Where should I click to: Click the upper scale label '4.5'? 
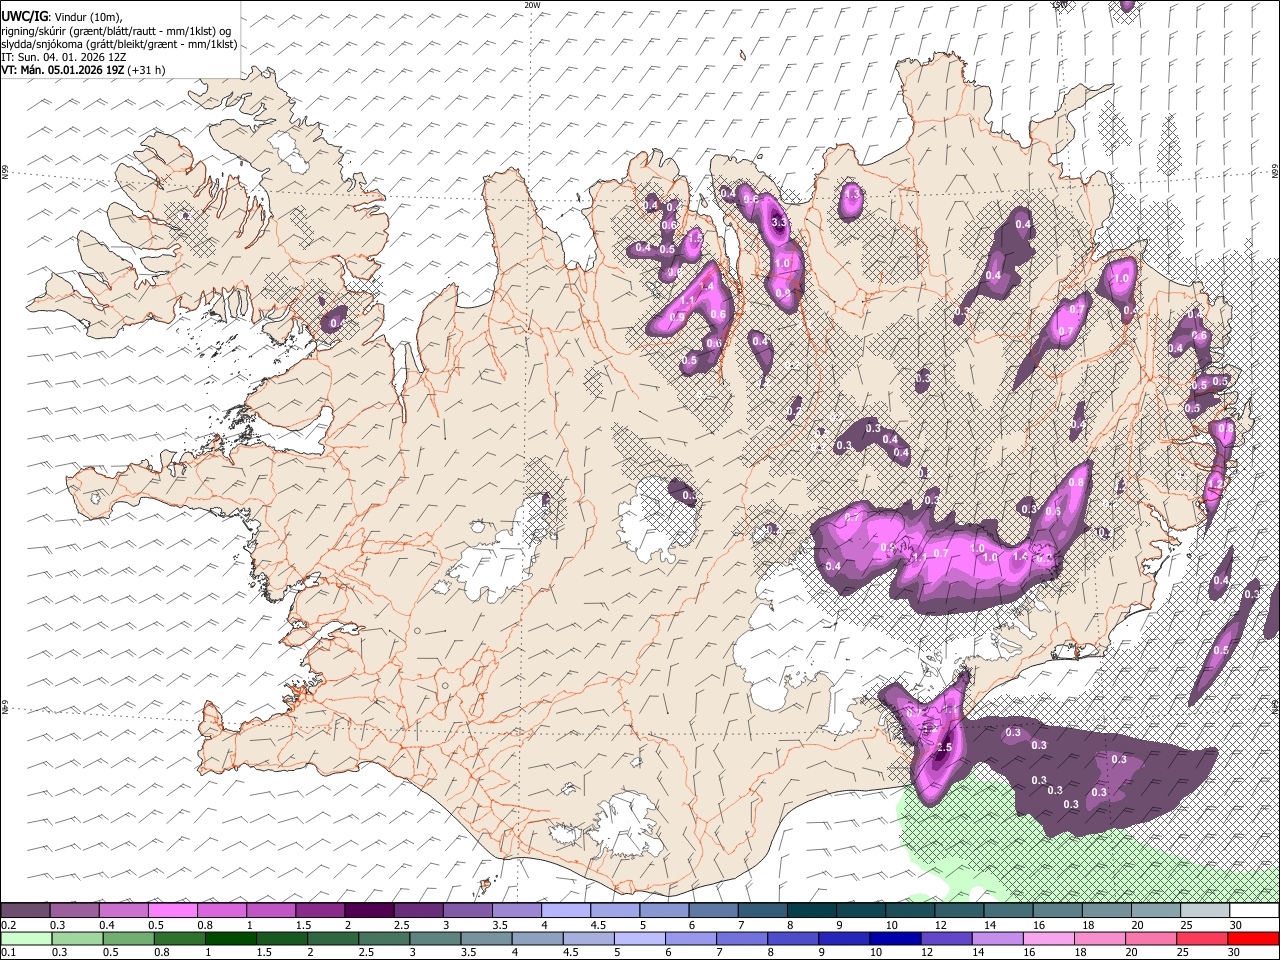pos(598,925)
